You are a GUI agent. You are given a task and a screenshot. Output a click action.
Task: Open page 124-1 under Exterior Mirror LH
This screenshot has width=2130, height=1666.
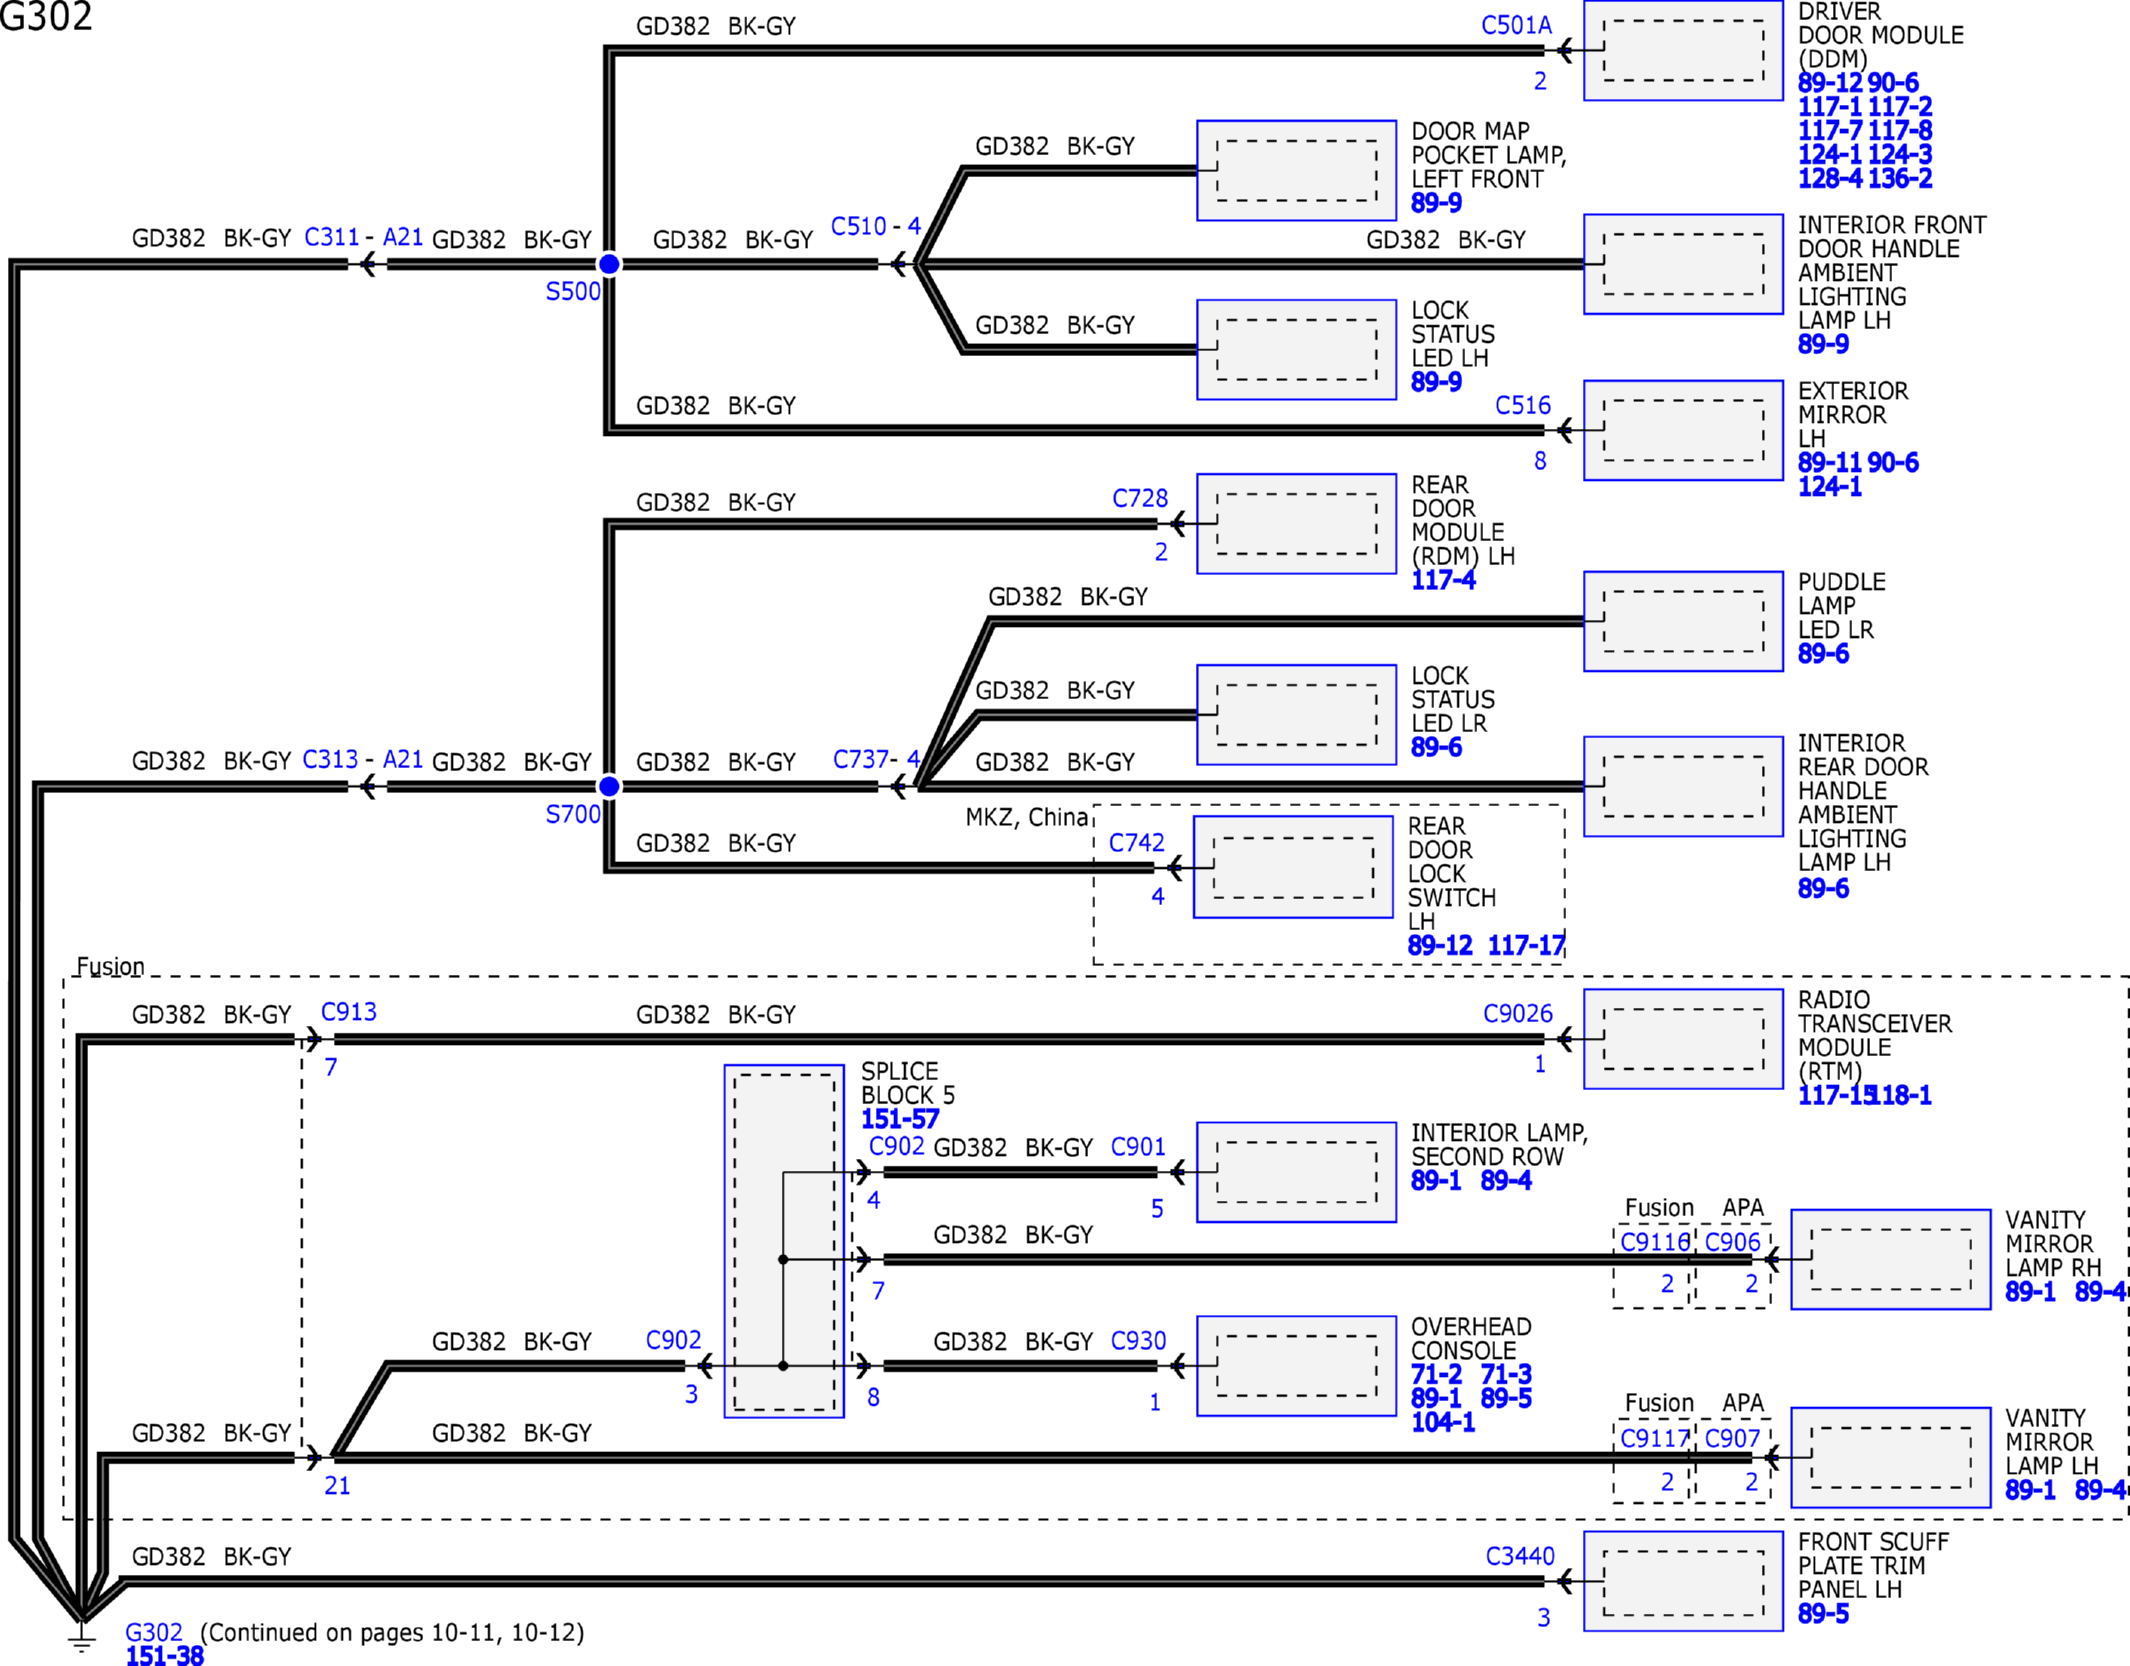(x=1830, y=487)
